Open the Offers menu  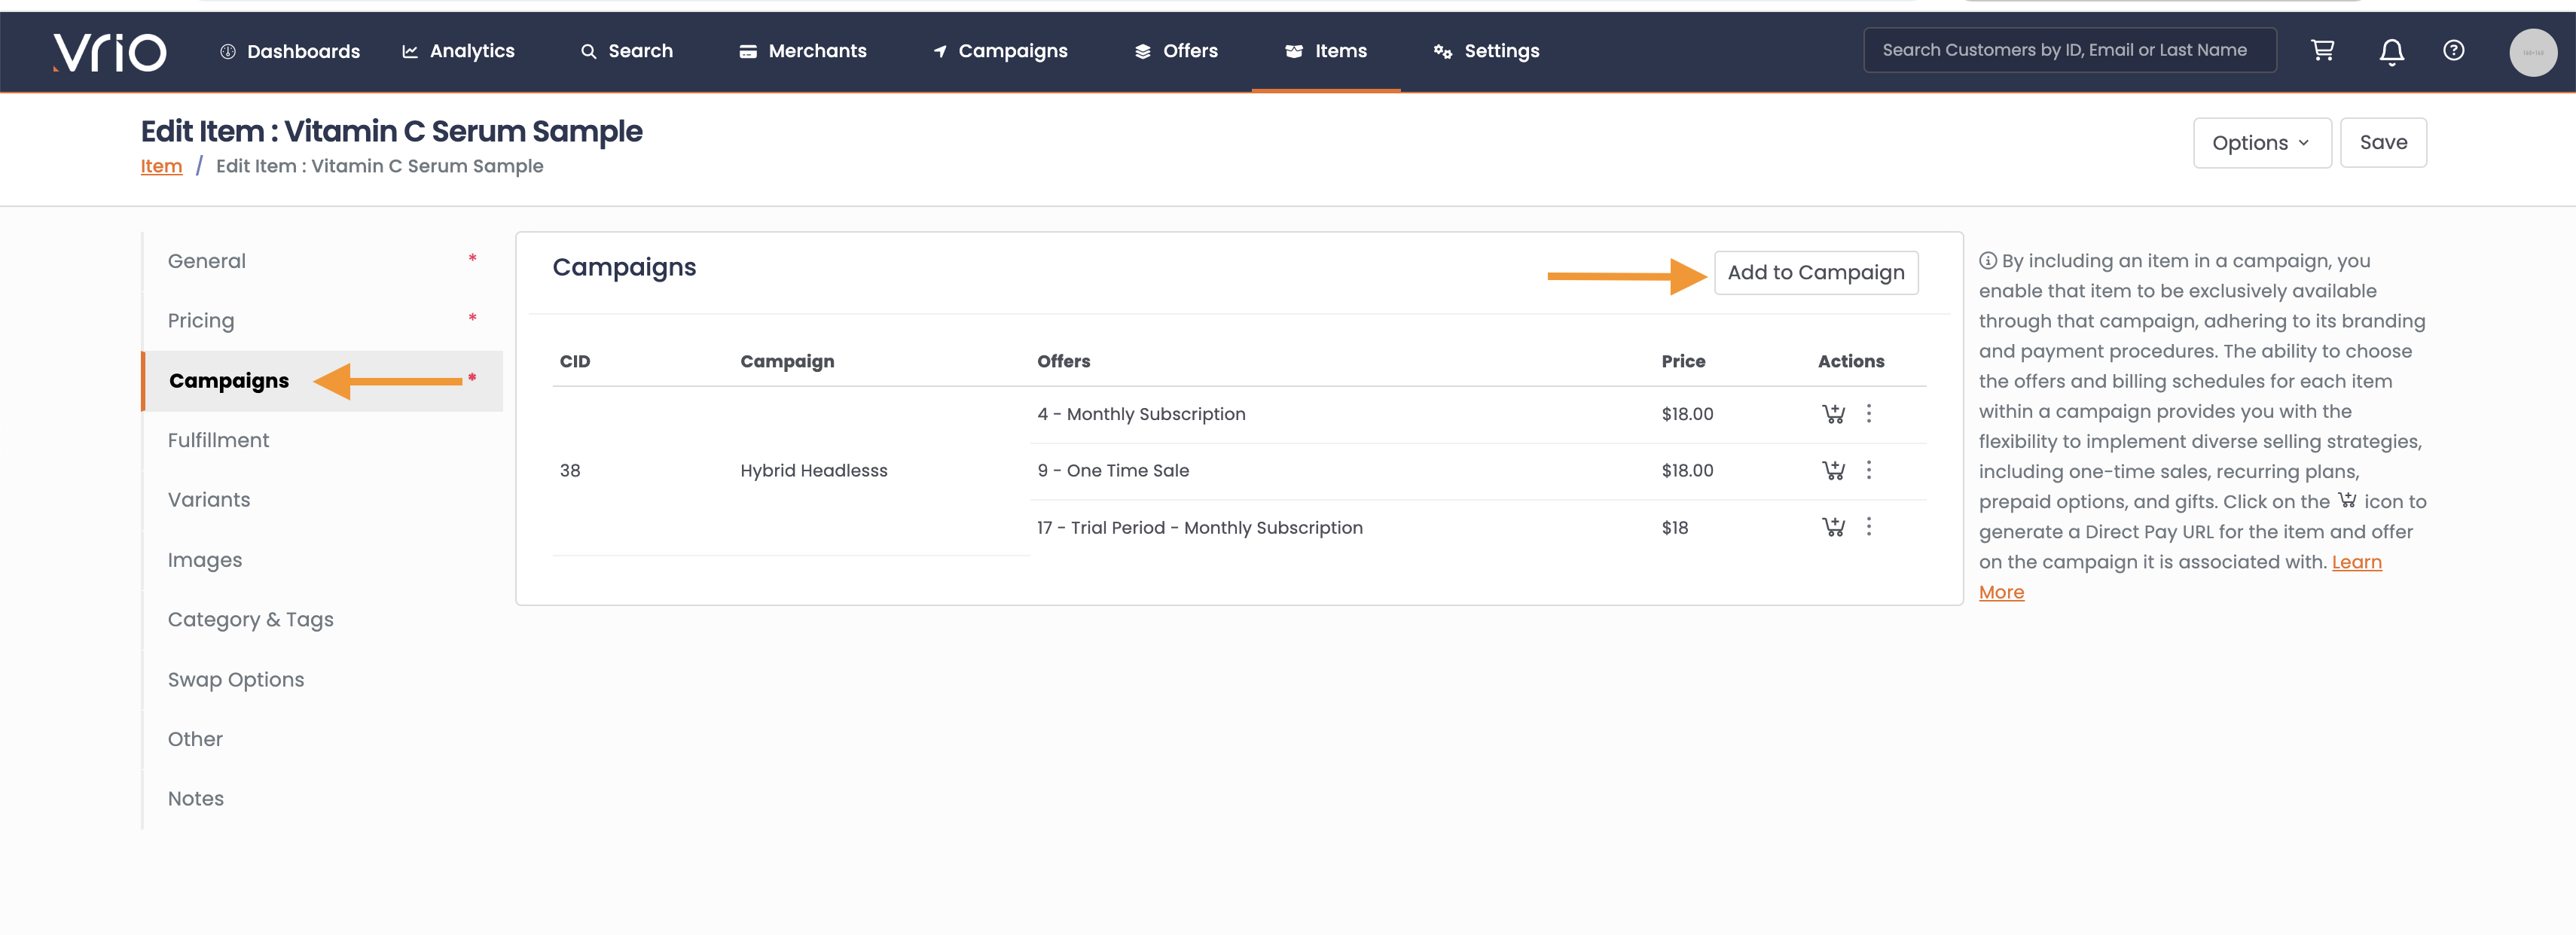1176,51
